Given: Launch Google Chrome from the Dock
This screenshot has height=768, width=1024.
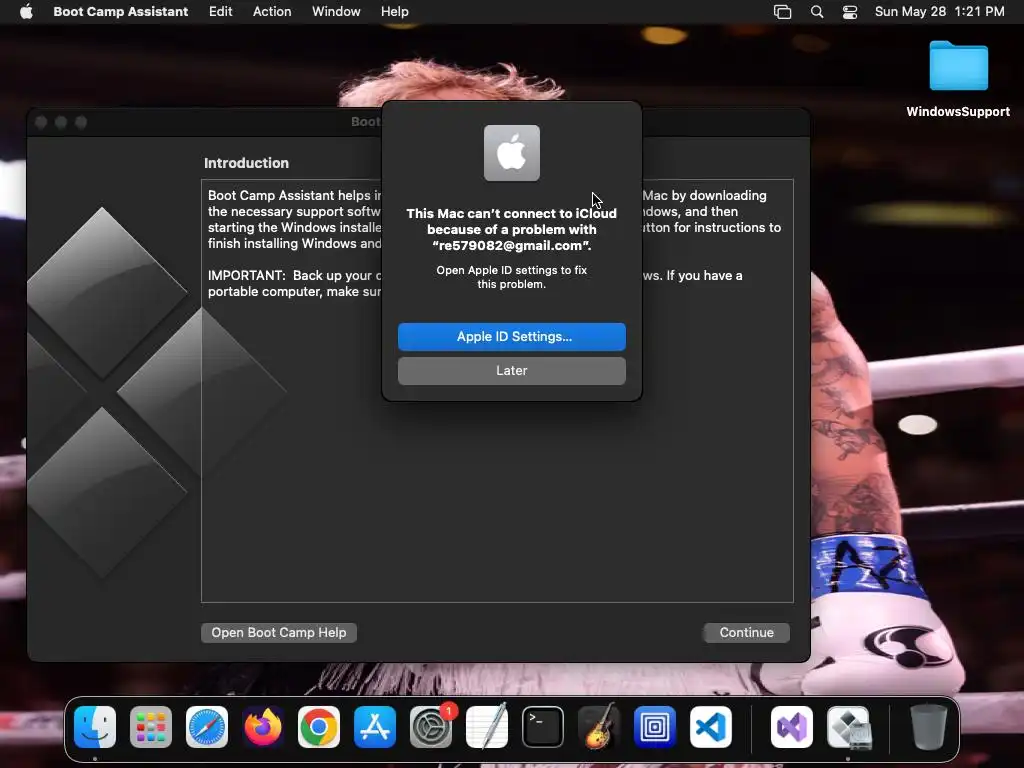Looking at the screenshot, I should pyautogui.click(x=319, y=727).
